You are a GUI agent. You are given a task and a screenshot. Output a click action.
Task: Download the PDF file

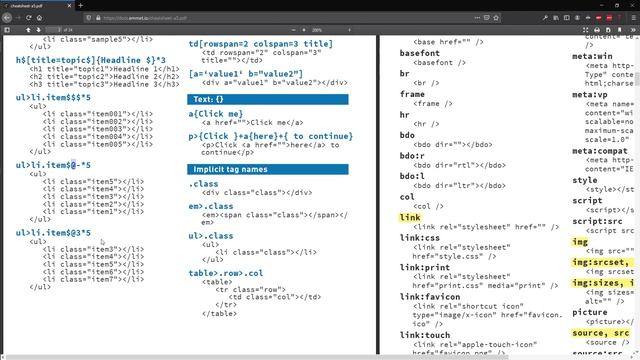click(608, 30)
